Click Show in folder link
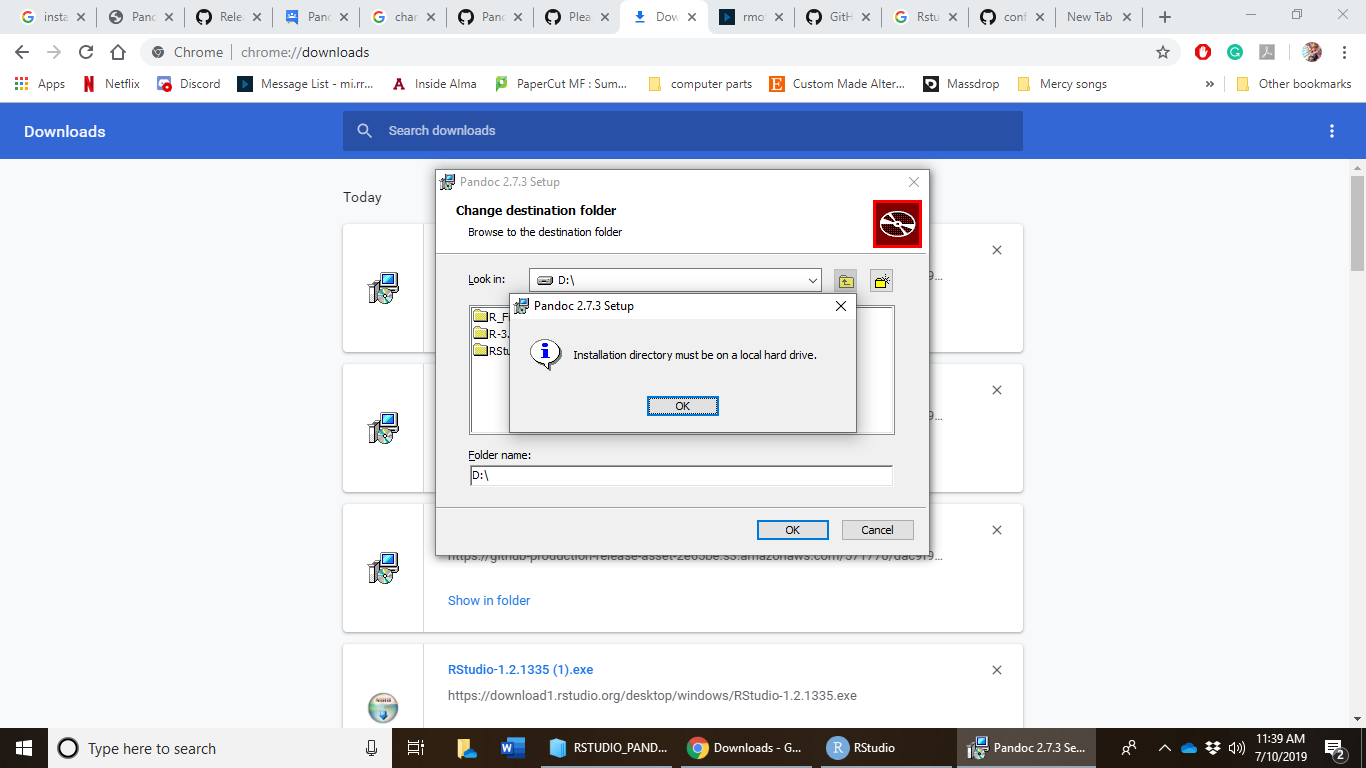1366x768 pixels. pyautogui.click(x=489, y=601)
